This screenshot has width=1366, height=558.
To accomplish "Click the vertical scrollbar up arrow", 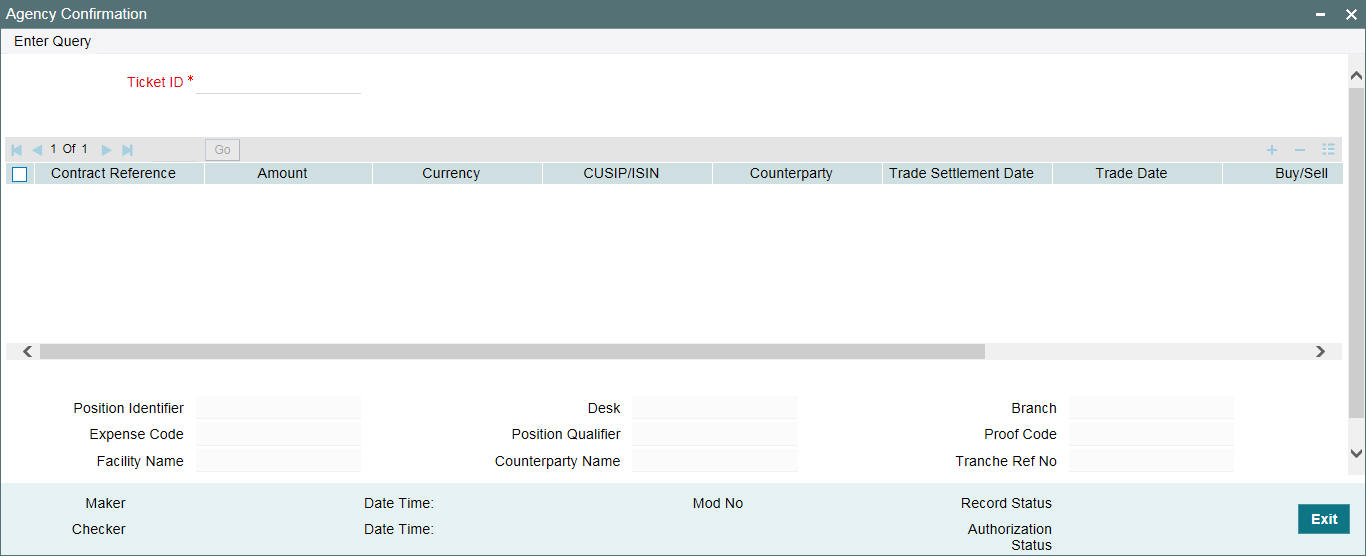I will [1357, 75].
